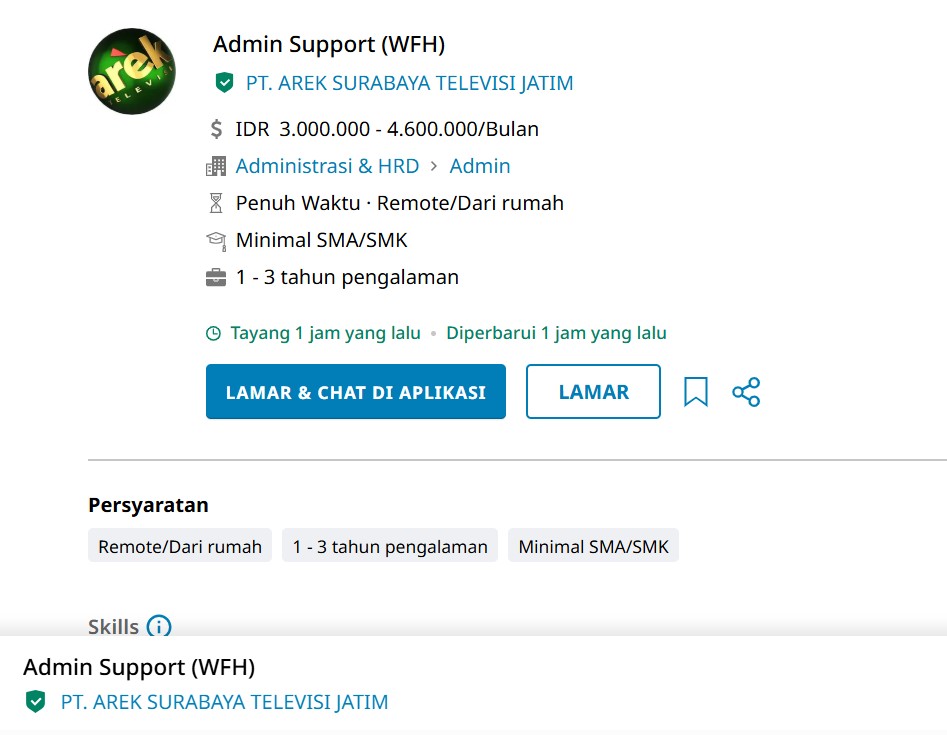Share the job via share icon

(x=746, y=392)
